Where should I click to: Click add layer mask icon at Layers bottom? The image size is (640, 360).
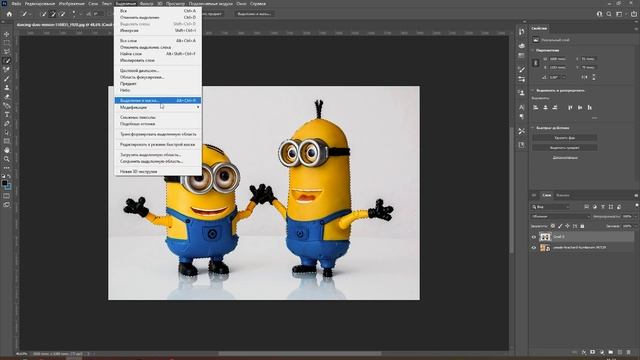pyautogui.click(x=592, y=352)
